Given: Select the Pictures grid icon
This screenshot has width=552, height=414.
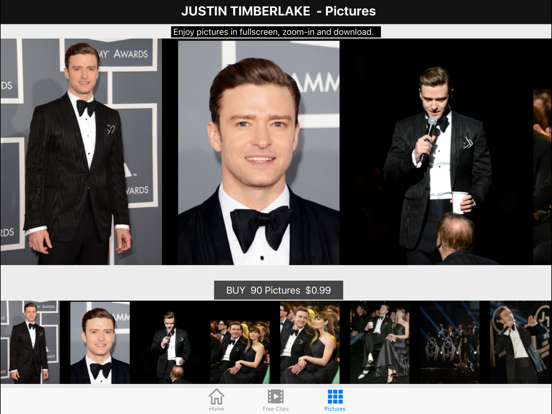Looking at the screenshot, I should tap(335, 397).
